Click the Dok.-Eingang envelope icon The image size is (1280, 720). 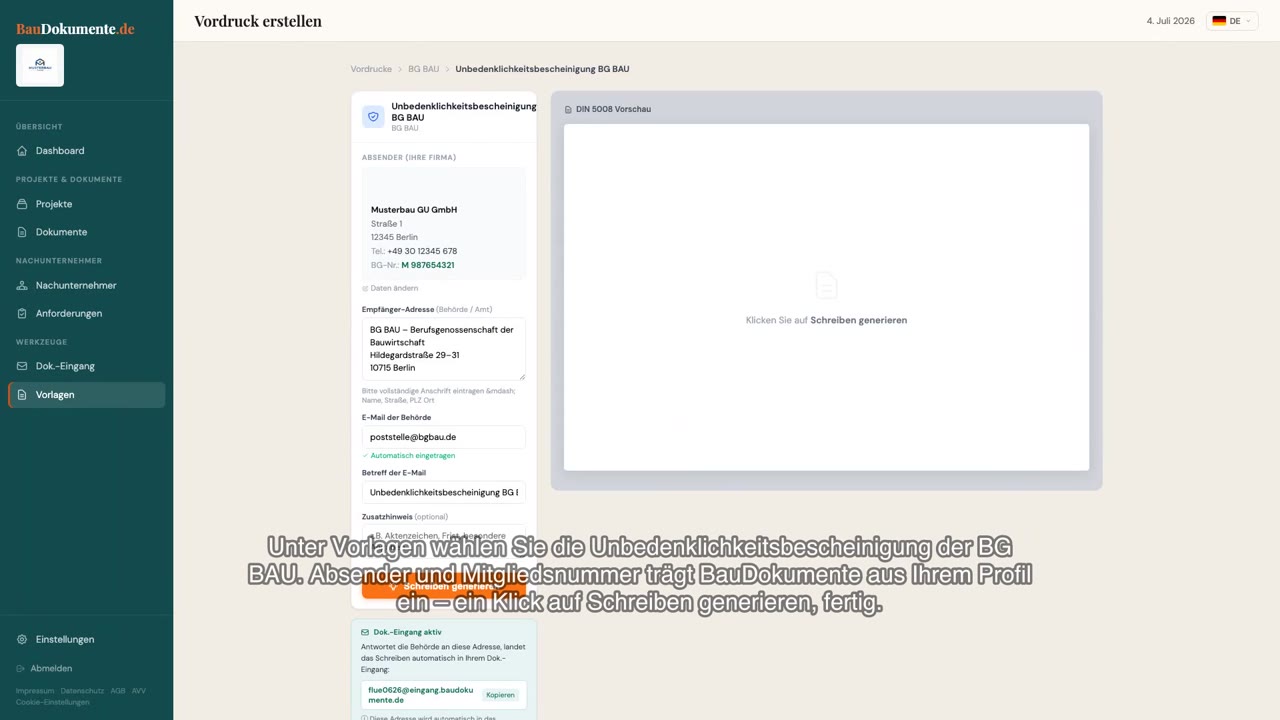22,366
